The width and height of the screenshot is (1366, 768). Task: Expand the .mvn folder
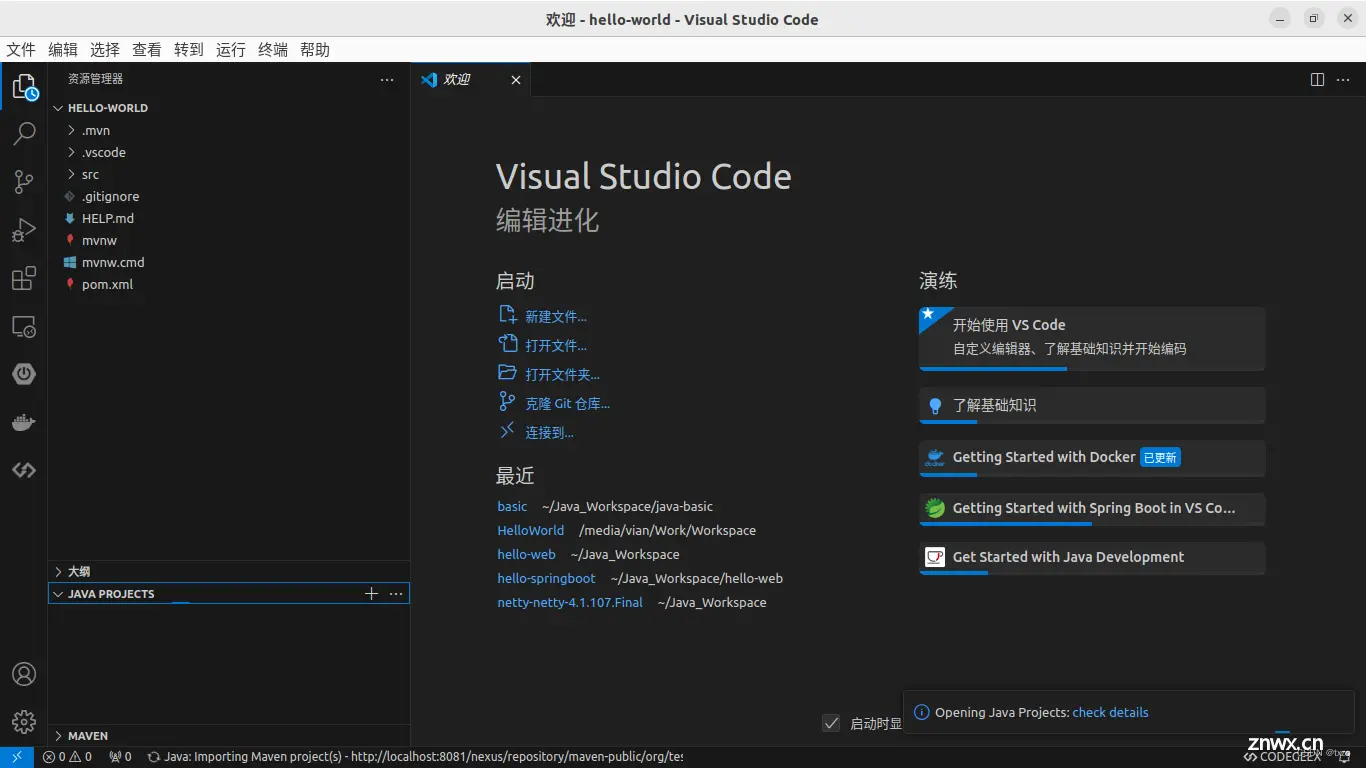pyautogui.click(x=229, y=131)
